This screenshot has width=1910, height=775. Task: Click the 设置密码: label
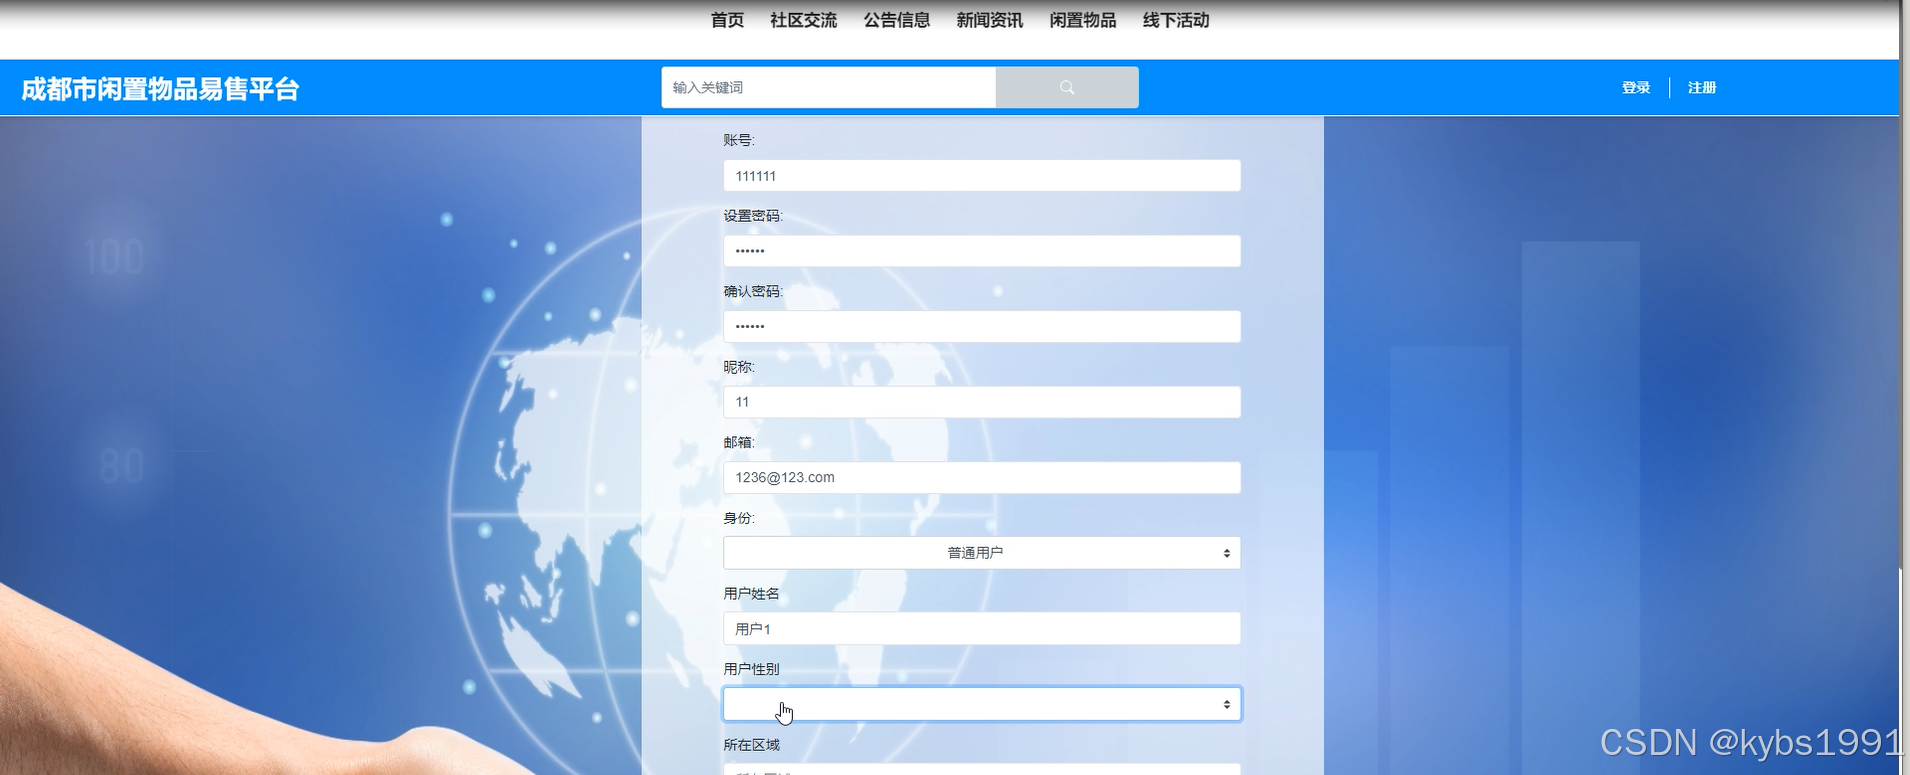[x=753, y=216]
